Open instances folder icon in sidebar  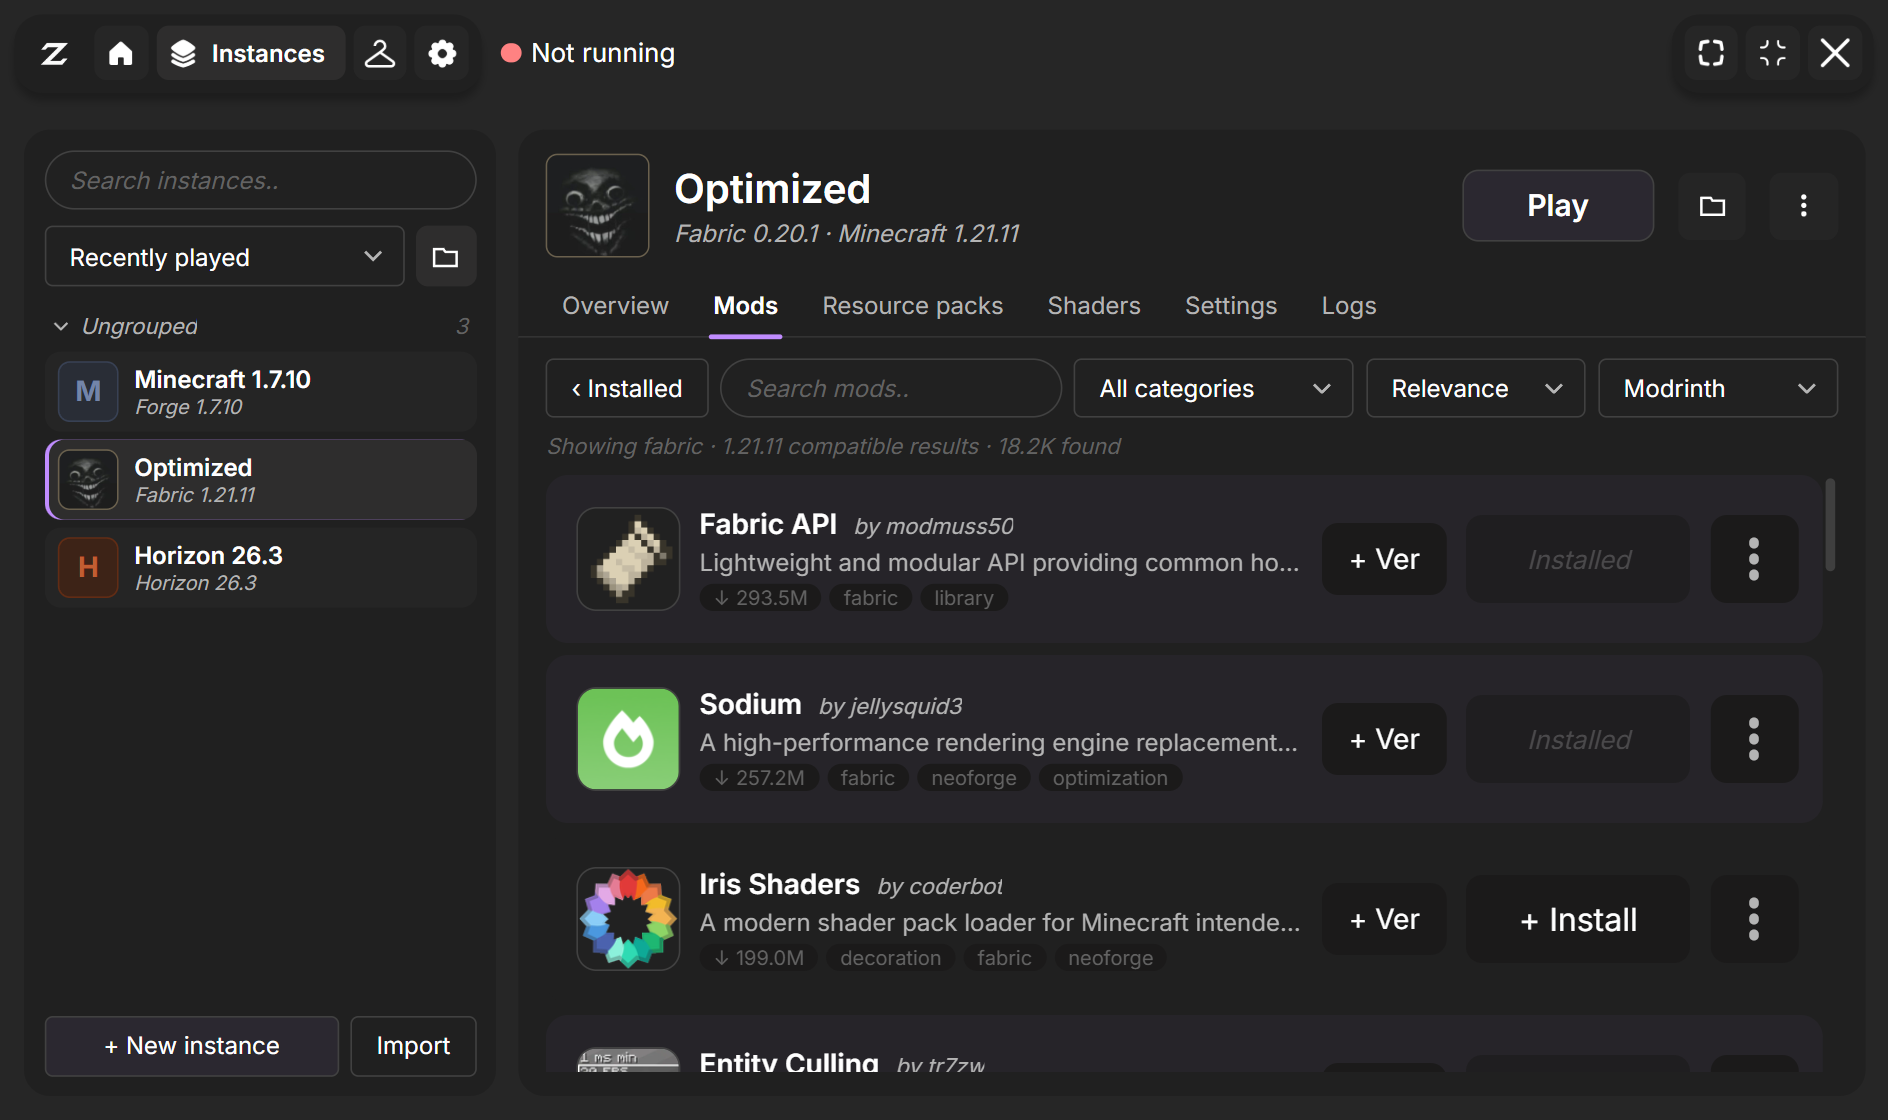click(x=446, y=257)
